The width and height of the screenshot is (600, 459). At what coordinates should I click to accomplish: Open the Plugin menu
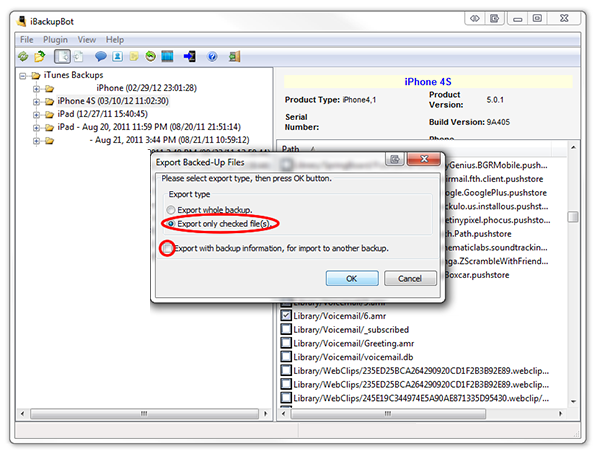pyautogui.click(x=55, y=38)
